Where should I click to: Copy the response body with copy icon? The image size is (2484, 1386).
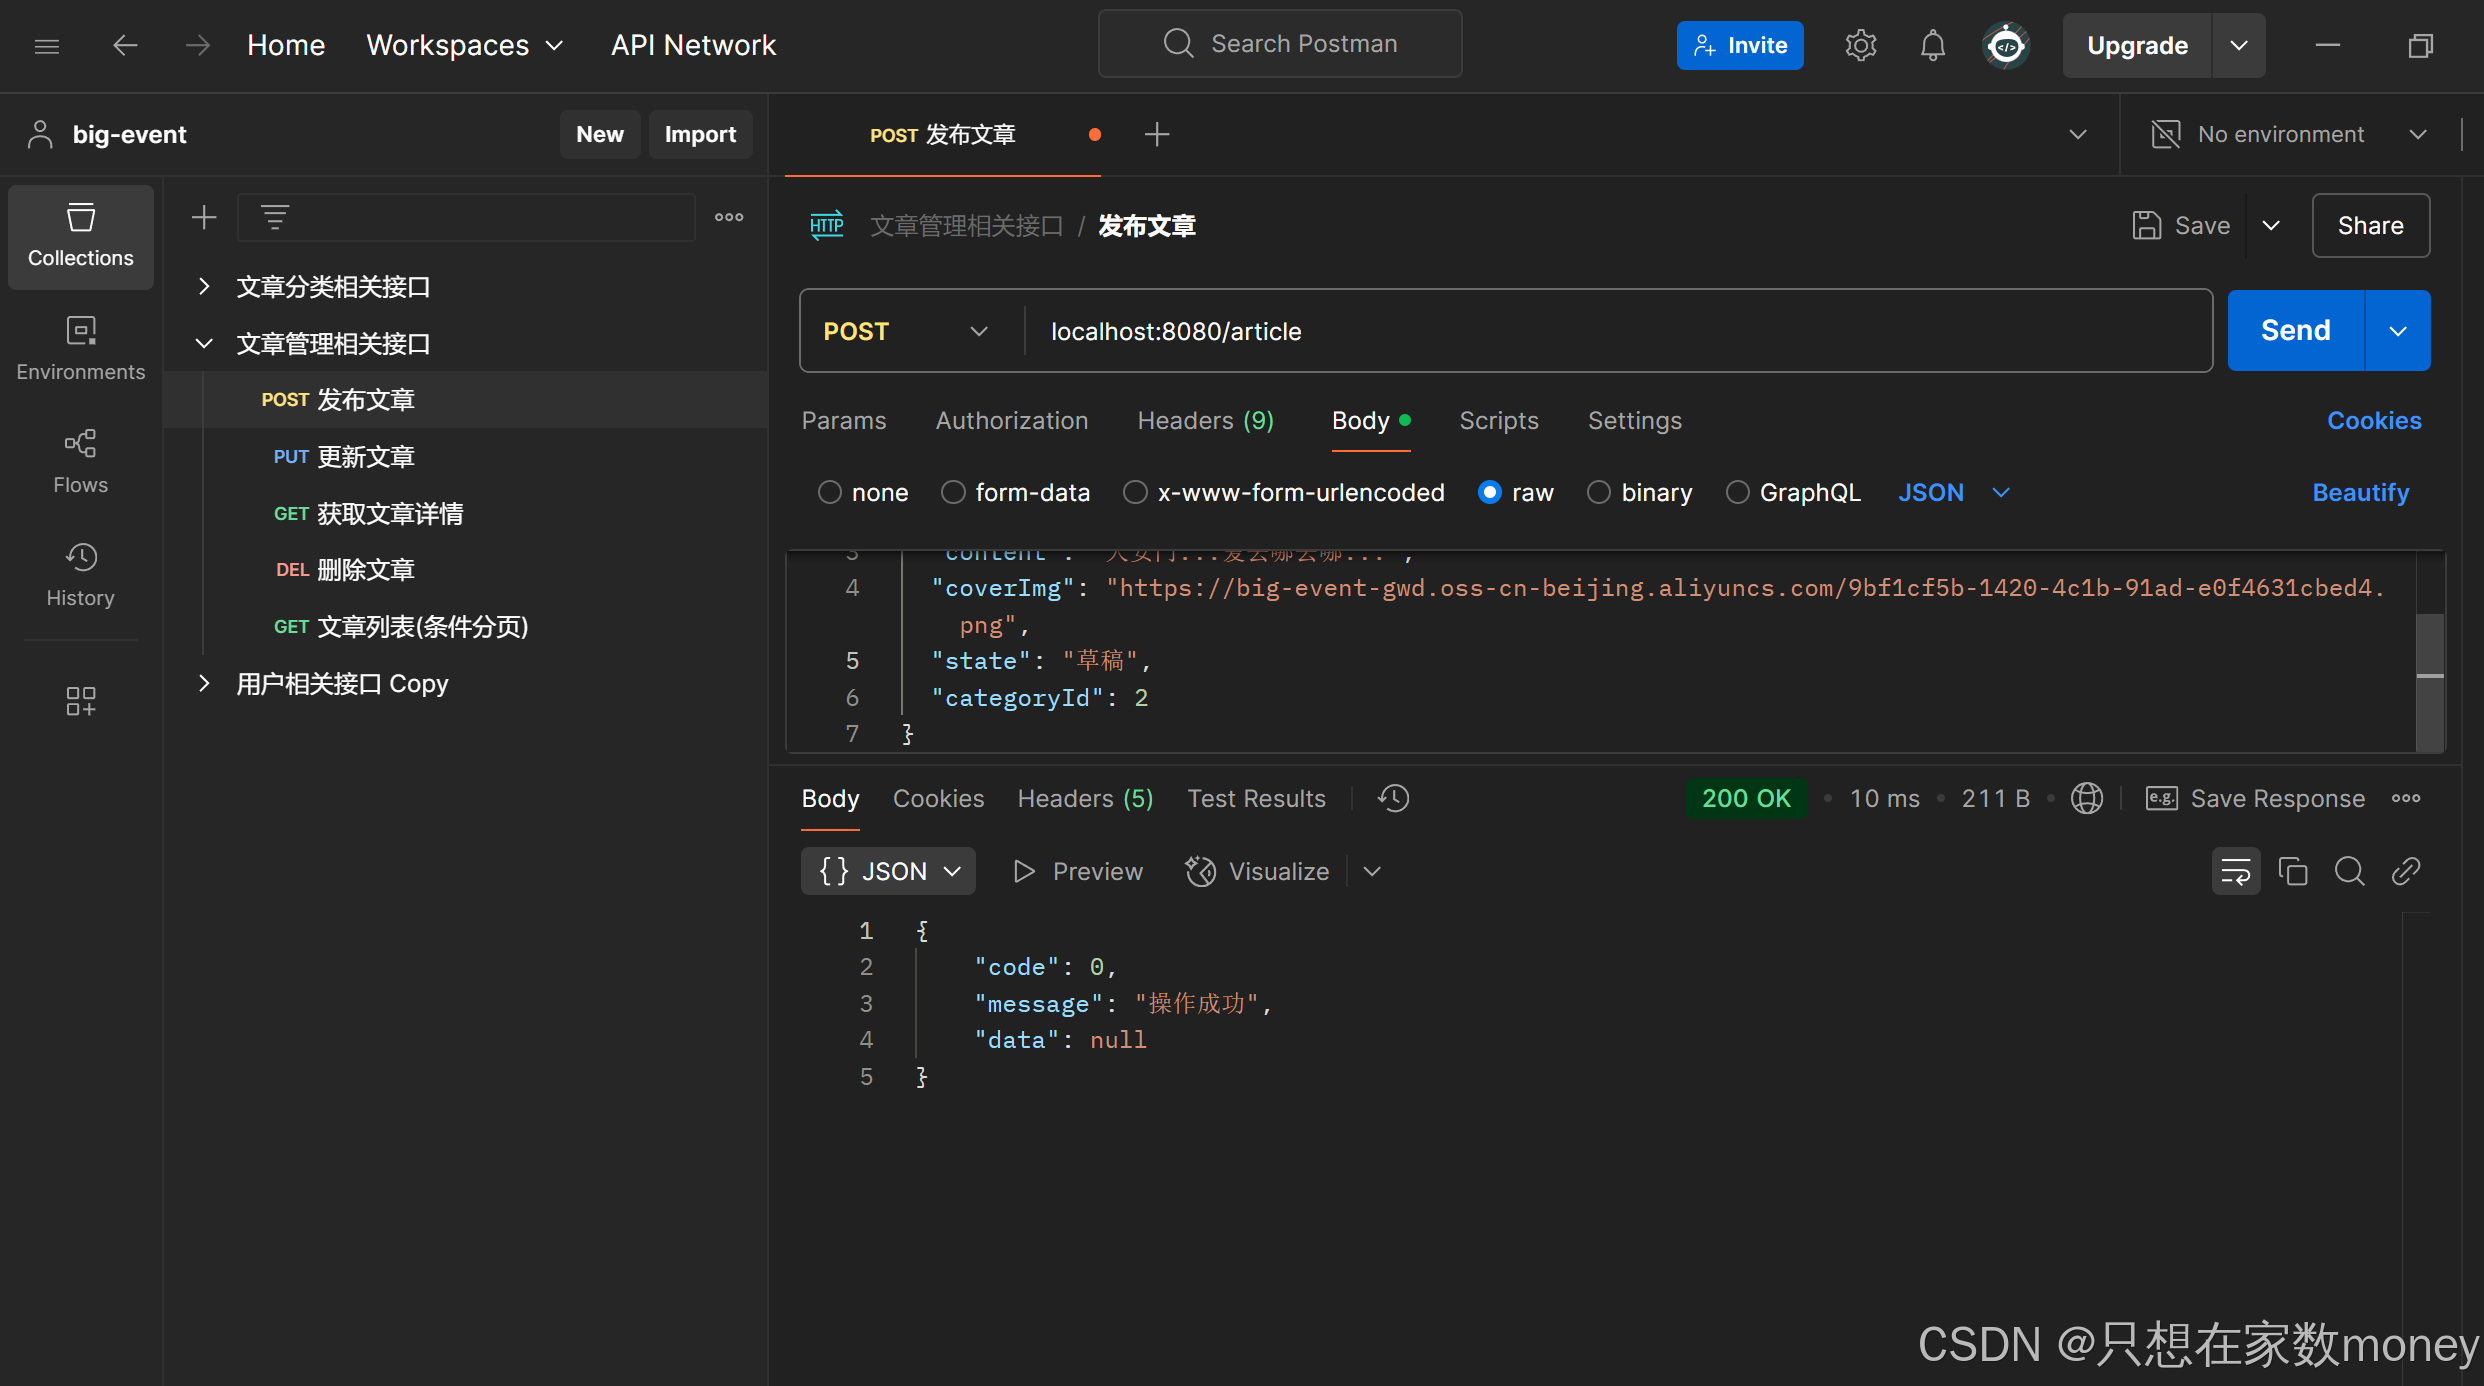[x=2292, y=871]
